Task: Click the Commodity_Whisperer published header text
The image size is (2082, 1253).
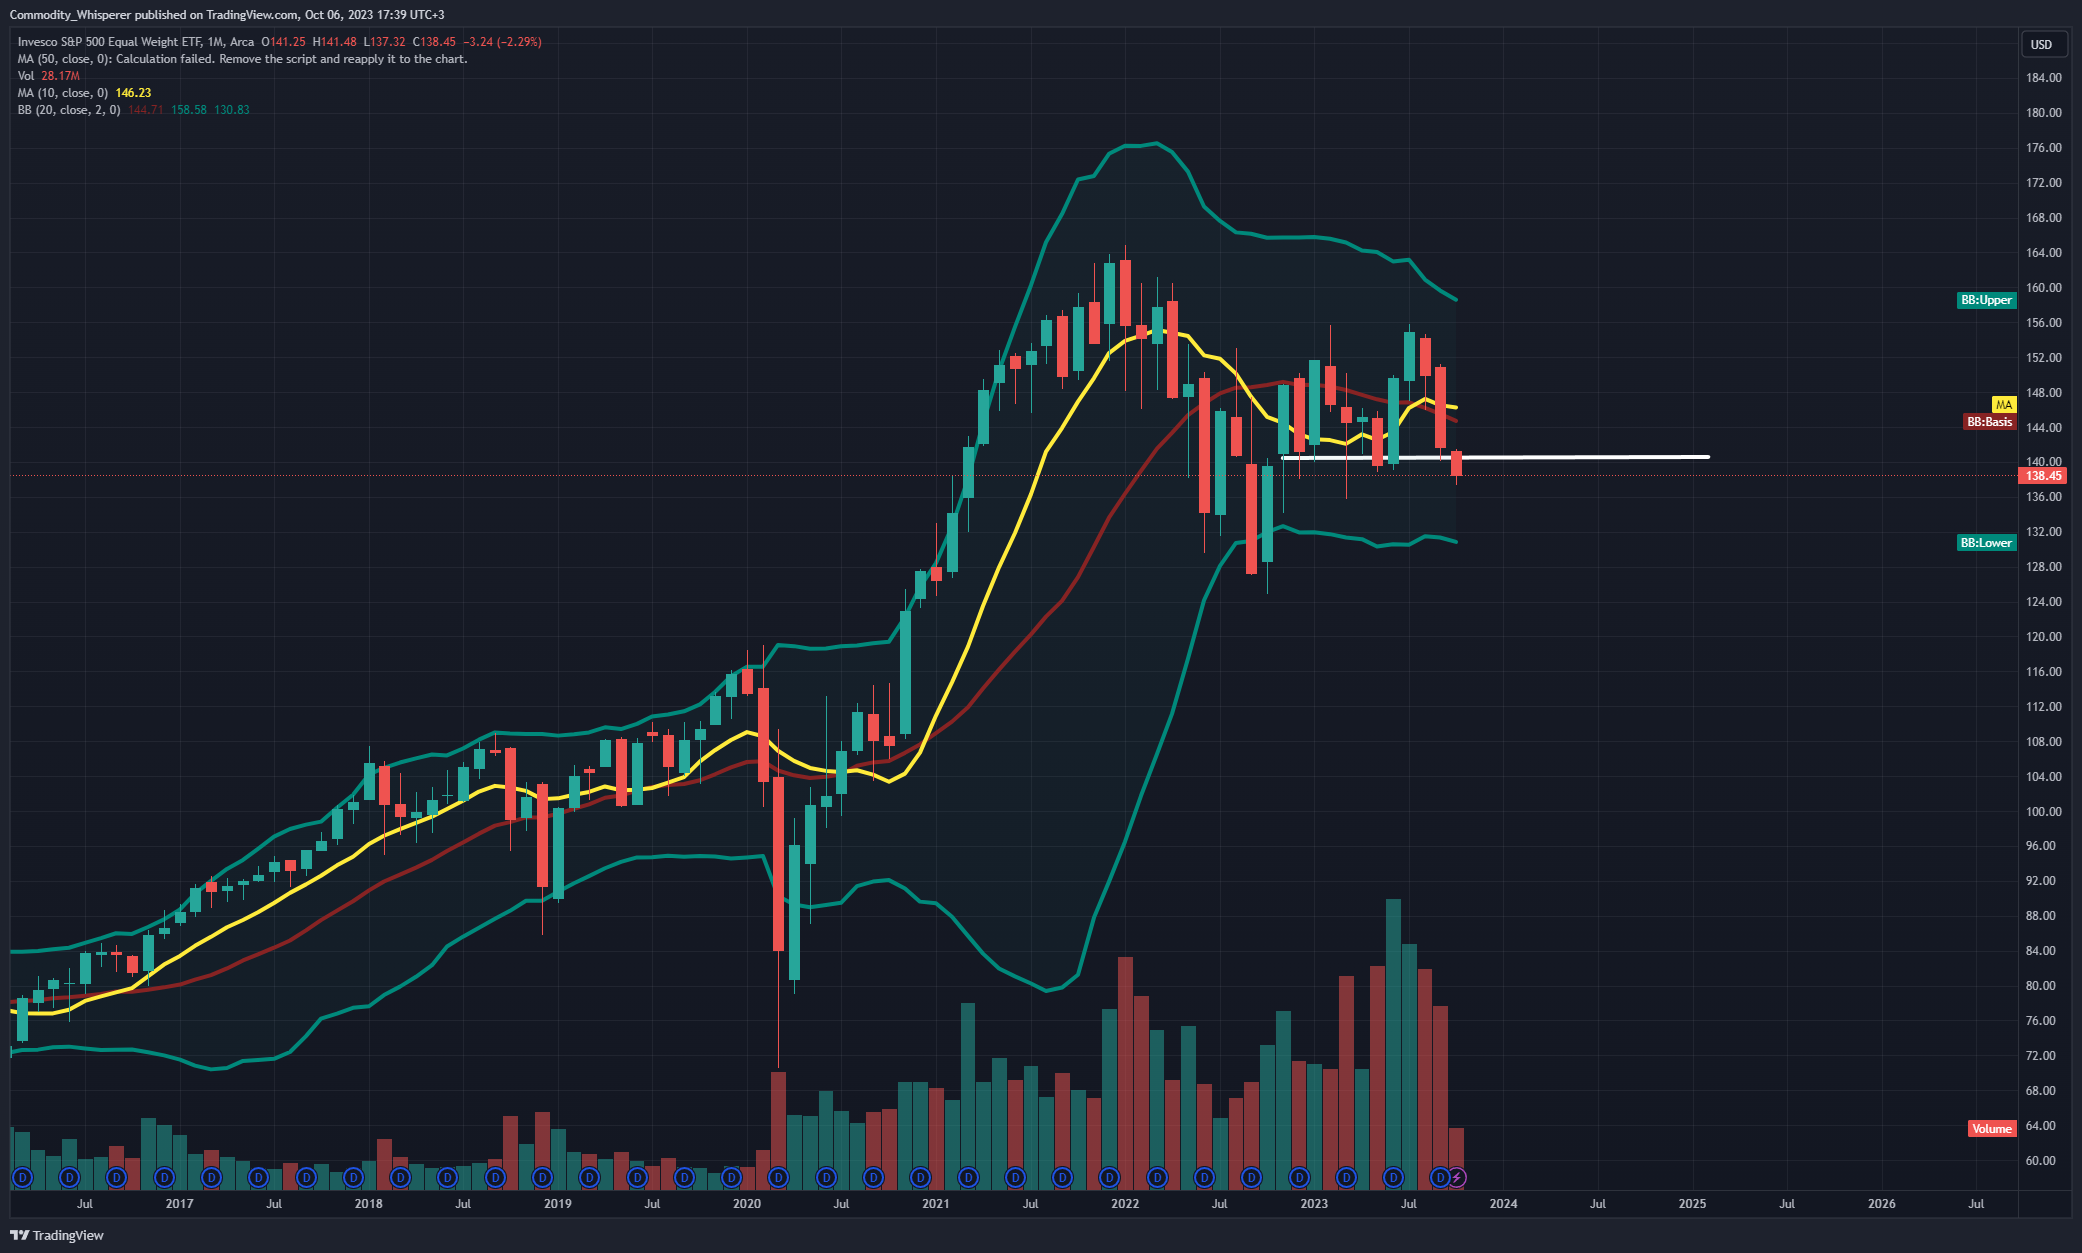Action: point(227,15)
